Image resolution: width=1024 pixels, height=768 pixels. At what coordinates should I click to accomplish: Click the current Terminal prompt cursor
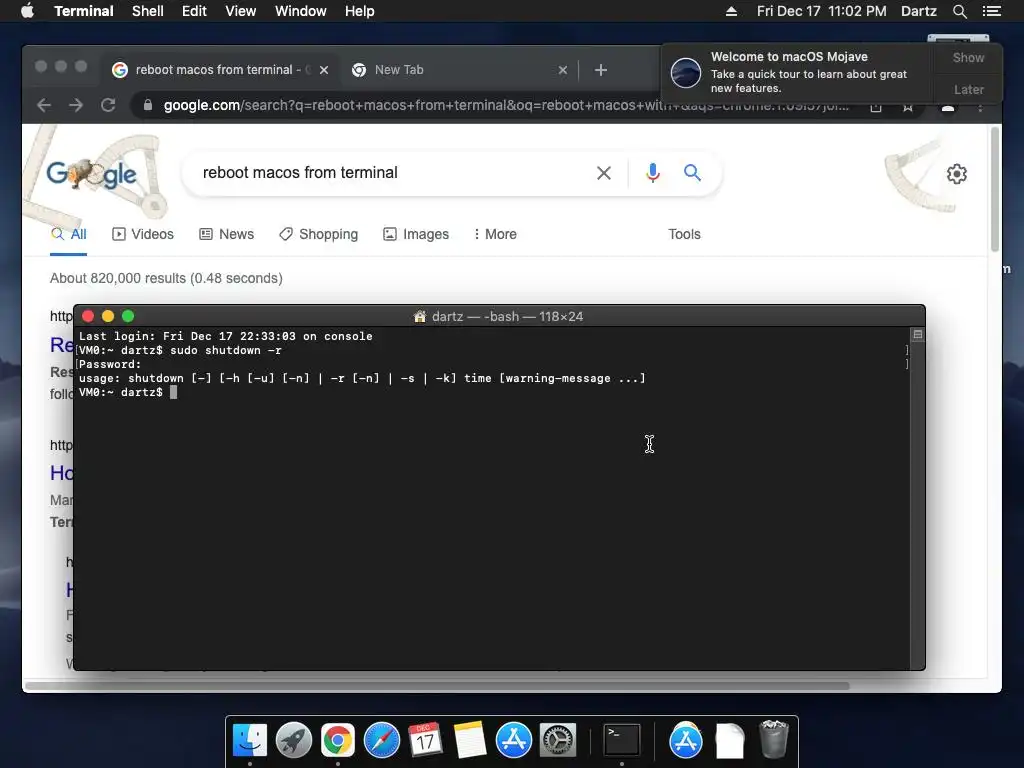173,392
